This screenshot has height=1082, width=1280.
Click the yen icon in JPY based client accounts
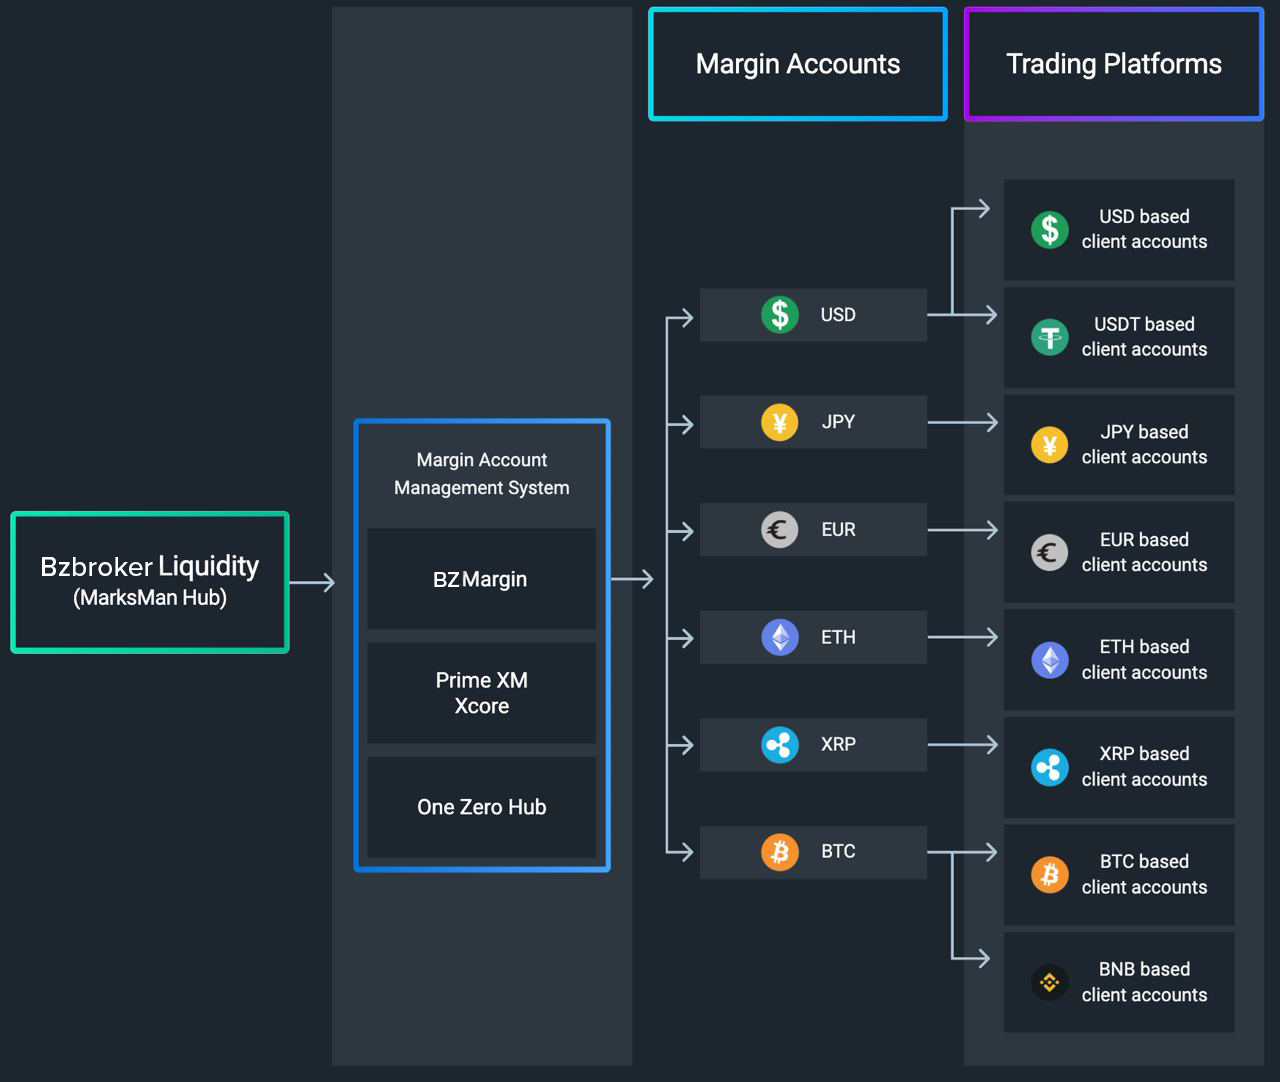point(1050,445)
